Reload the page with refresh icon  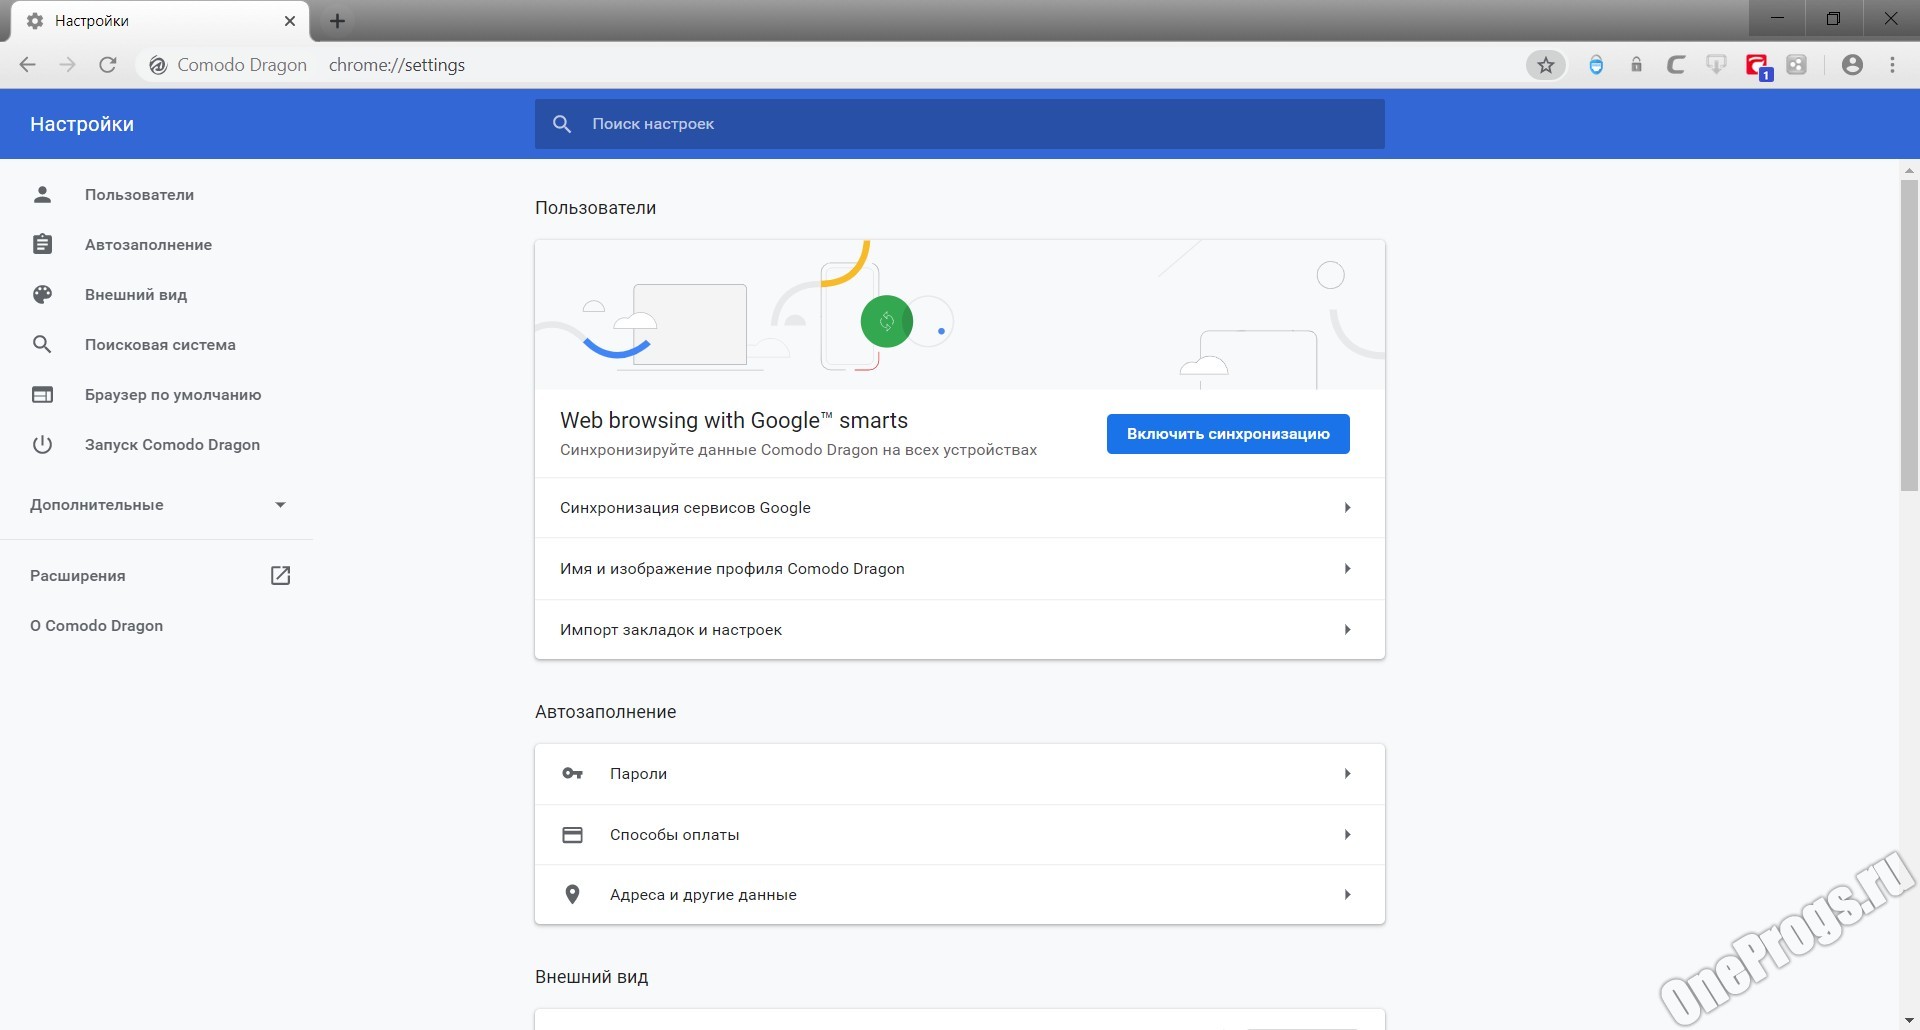point(108,65)
